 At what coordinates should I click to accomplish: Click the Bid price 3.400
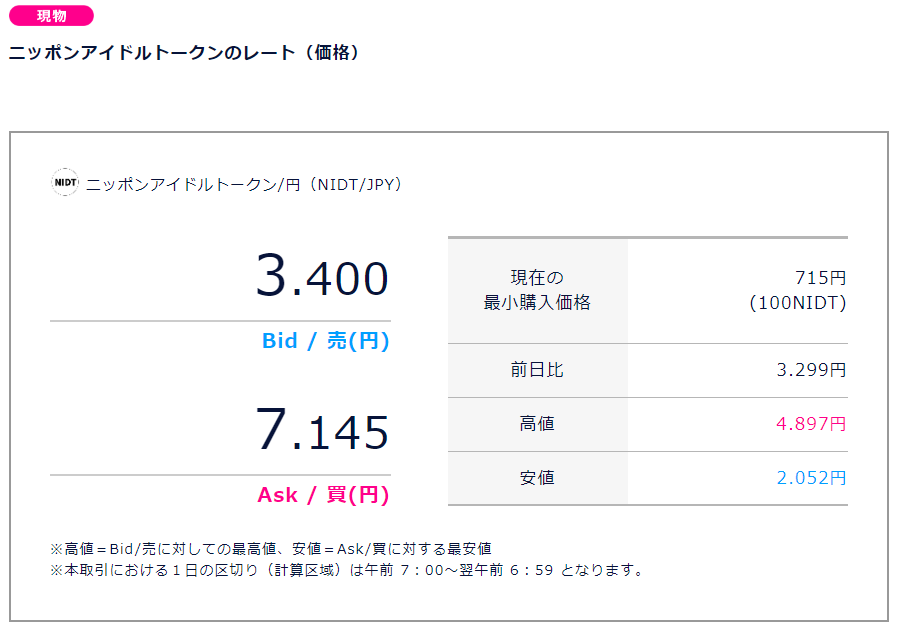(x=322, y=276)
